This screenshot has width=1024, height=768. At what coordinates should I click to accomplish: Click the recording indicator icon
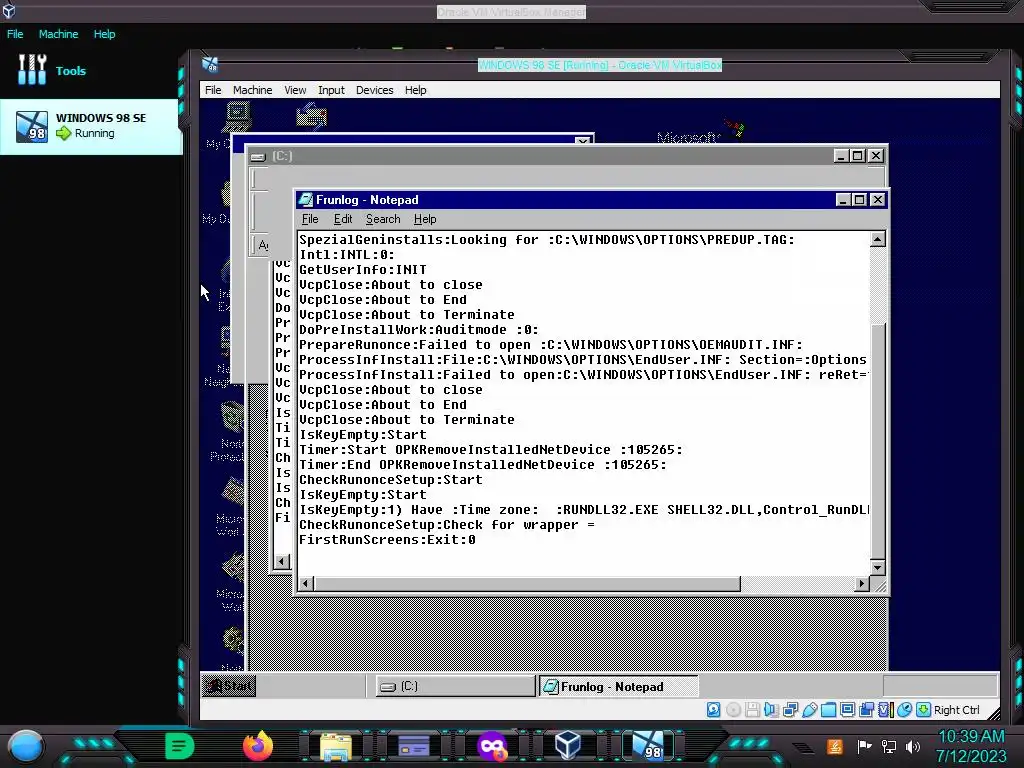(x=867, y=710)
